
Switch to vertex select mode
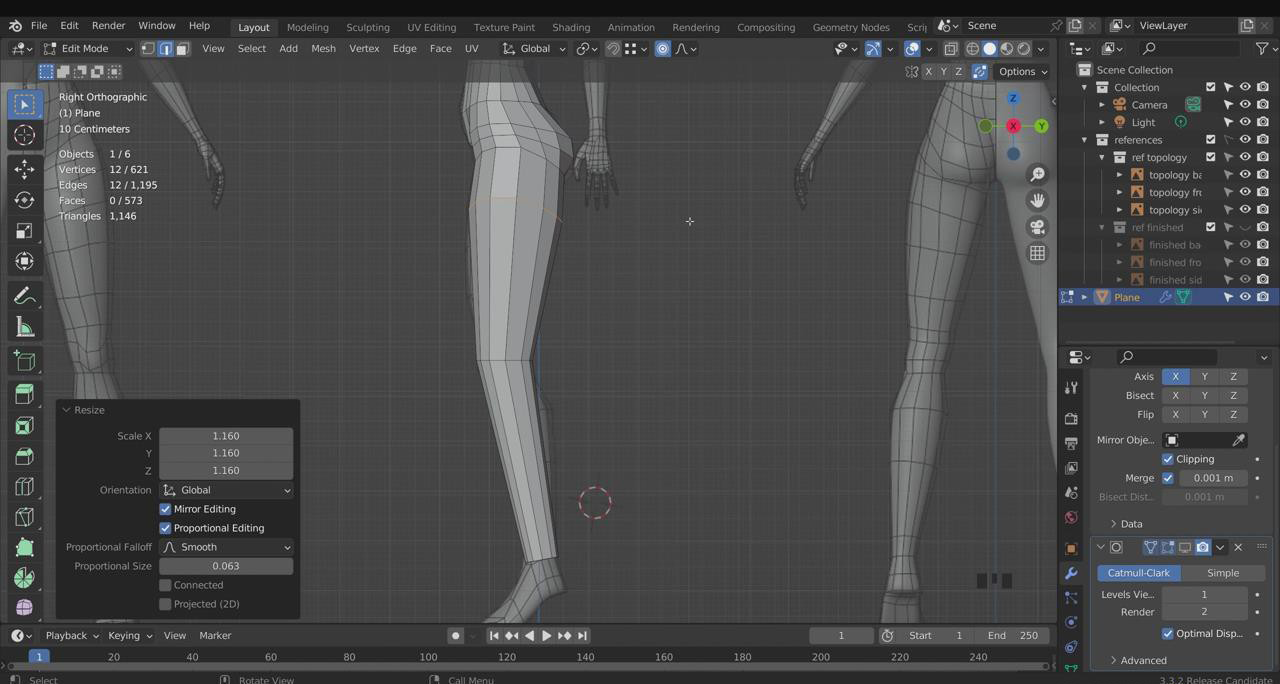click(x=148, y=48)
